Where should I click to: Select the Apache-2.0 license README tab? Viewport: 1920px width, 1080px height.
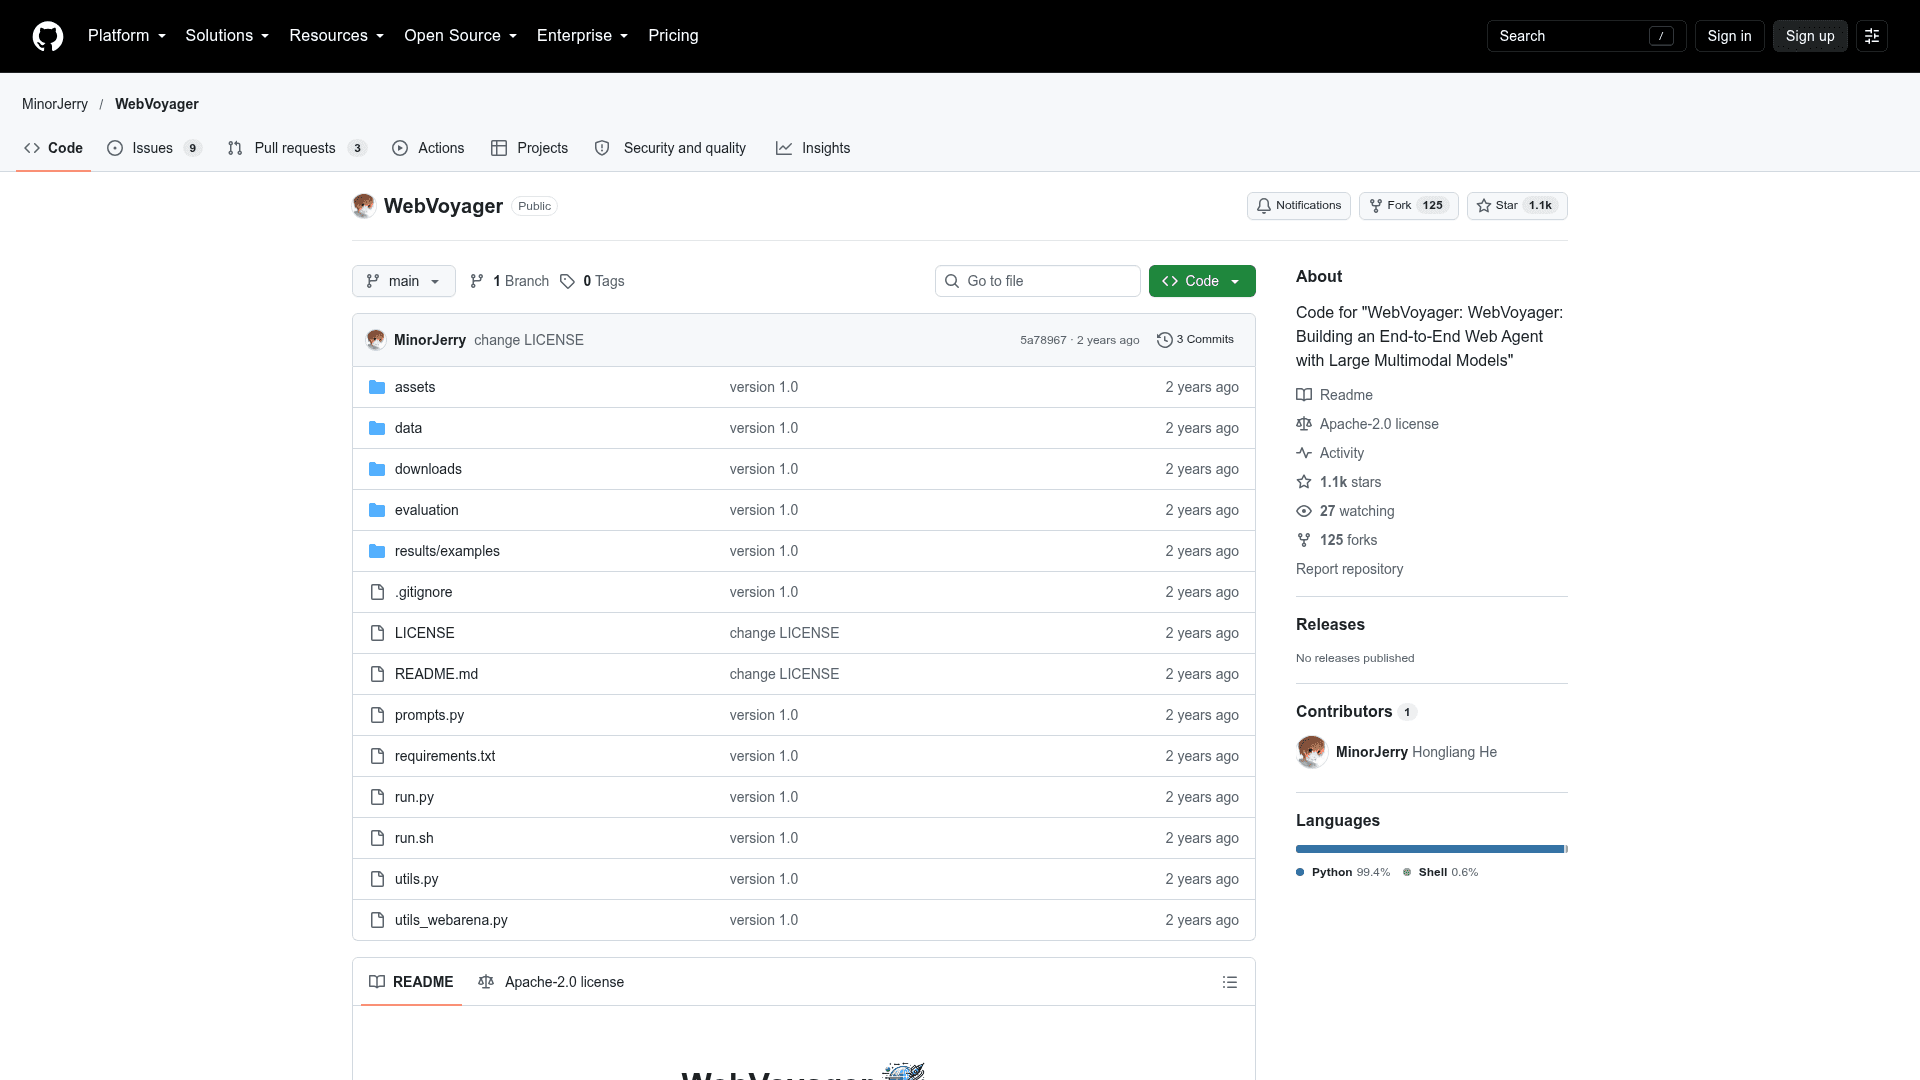tap(551, 982)
